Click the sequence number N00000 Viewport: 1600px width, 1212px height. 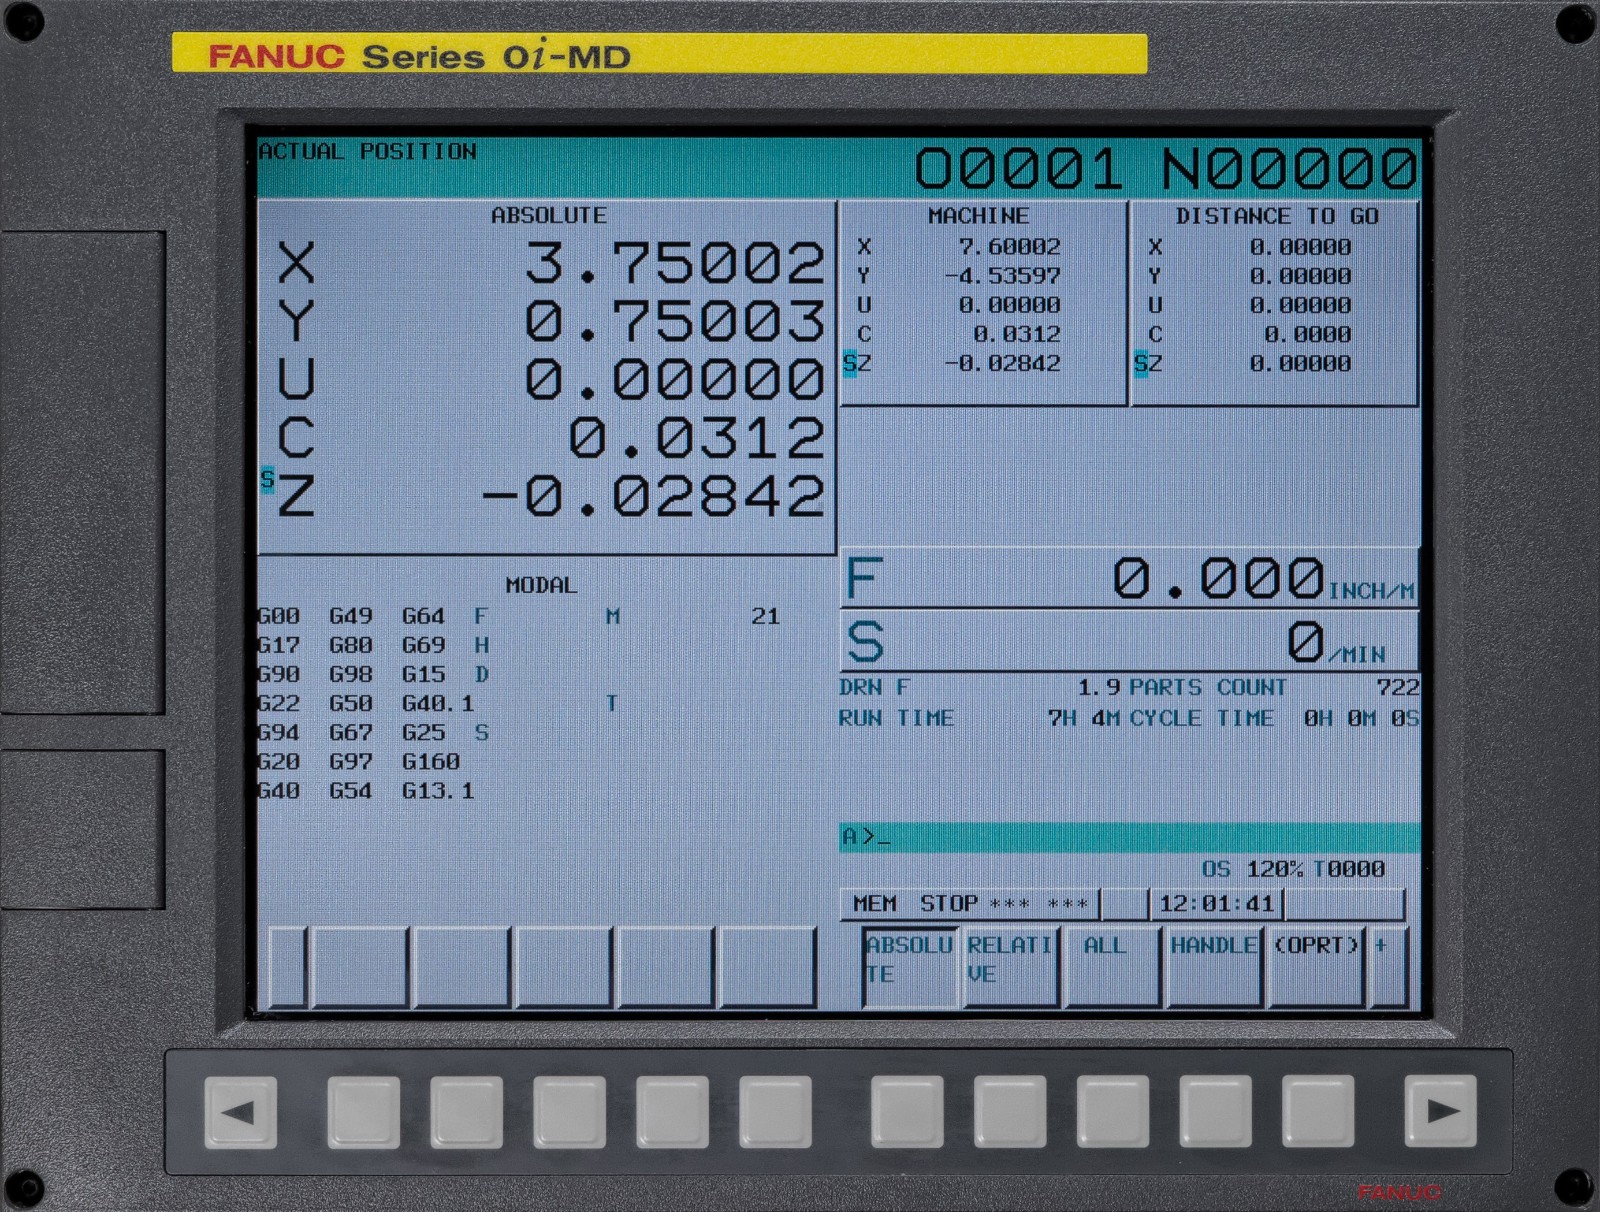(1289, 168)
